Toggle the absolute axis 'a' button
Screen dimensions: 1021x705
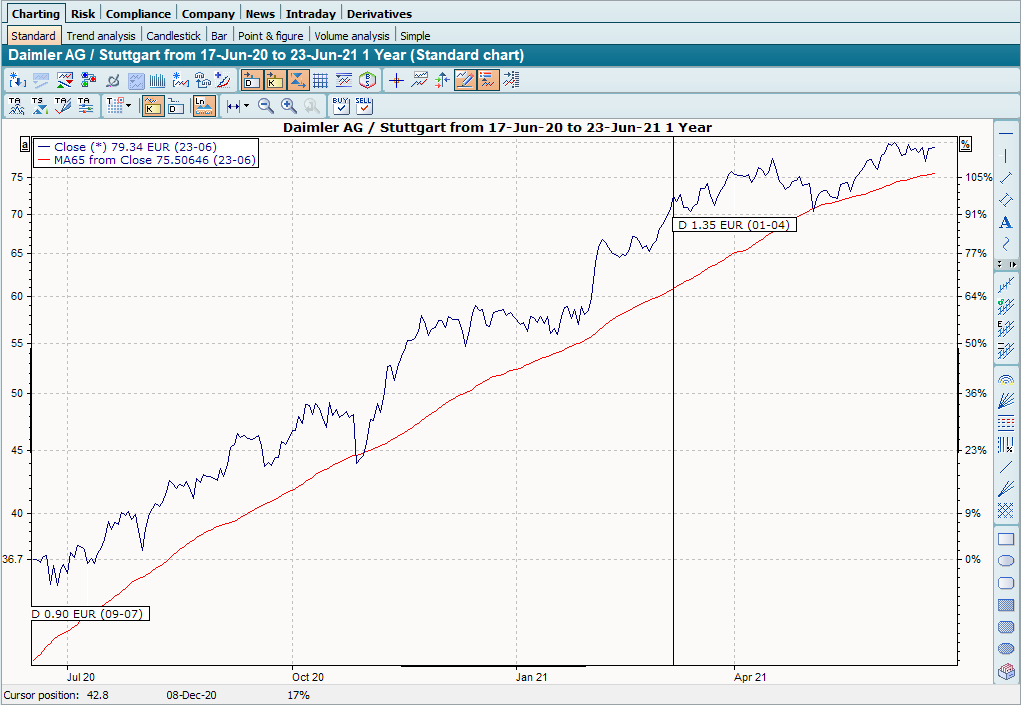(24, 144)
